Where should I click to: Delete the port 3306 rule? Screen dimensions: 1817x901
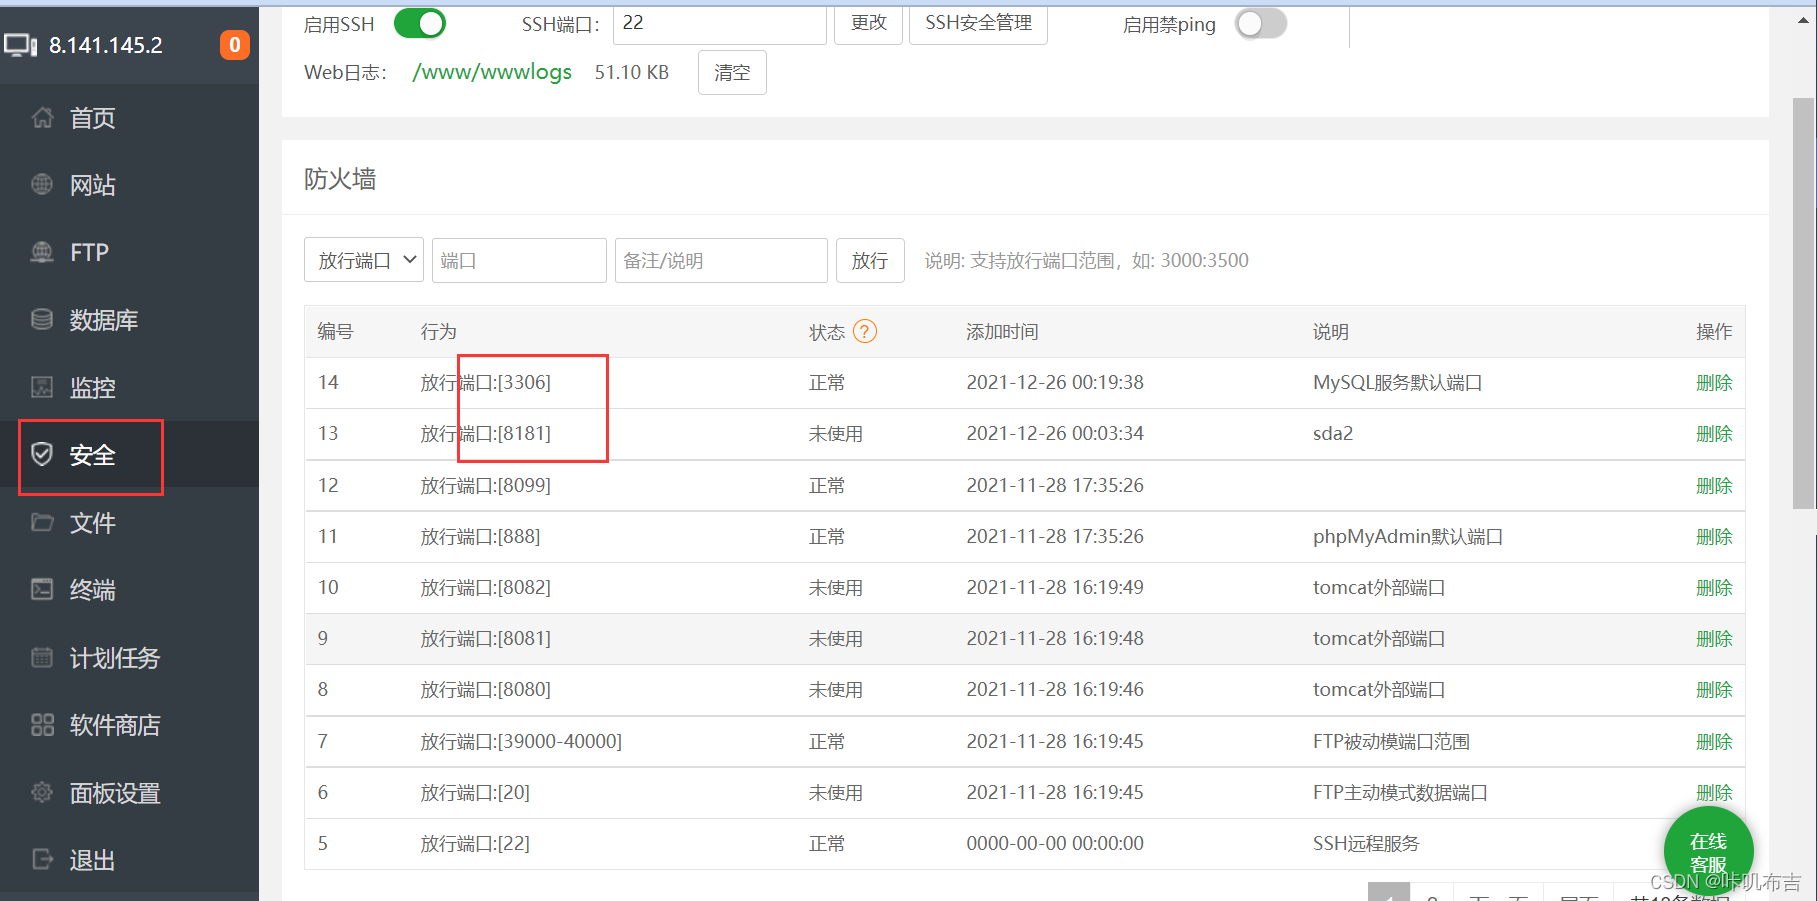click(1714, 383)
